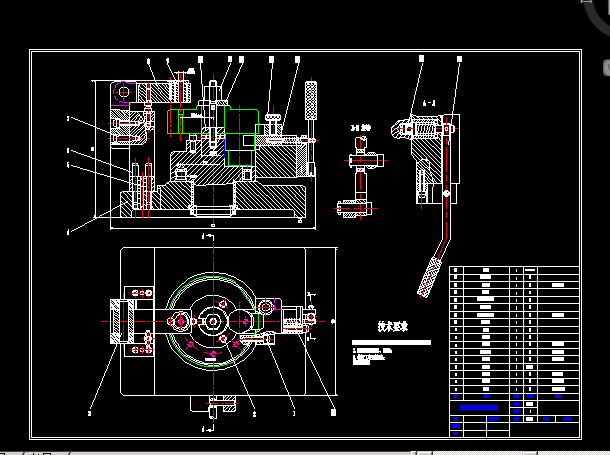Image resolution: width=610 pixels, height=455 pixels.
Task: Select the magenta pivot circle in front view
Action: 124,93
